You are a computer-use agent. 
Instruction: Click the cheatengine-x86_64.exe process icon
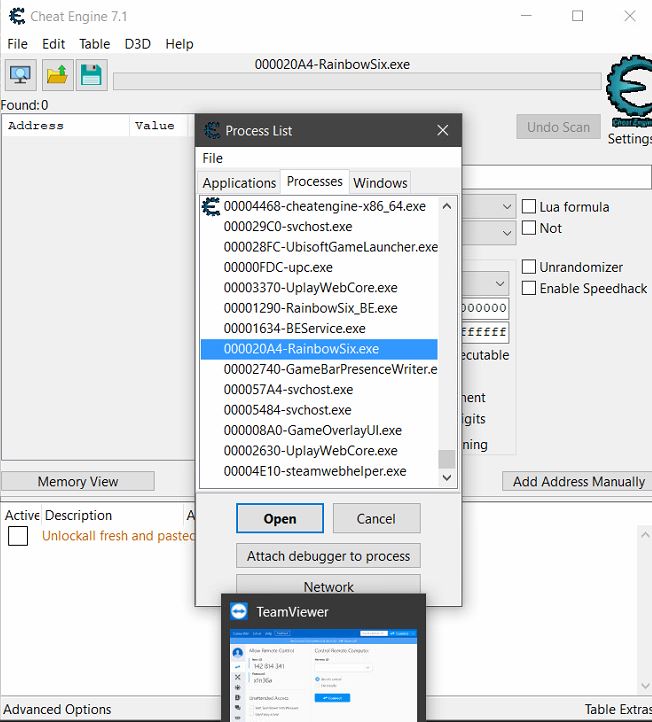click(211, 206)
